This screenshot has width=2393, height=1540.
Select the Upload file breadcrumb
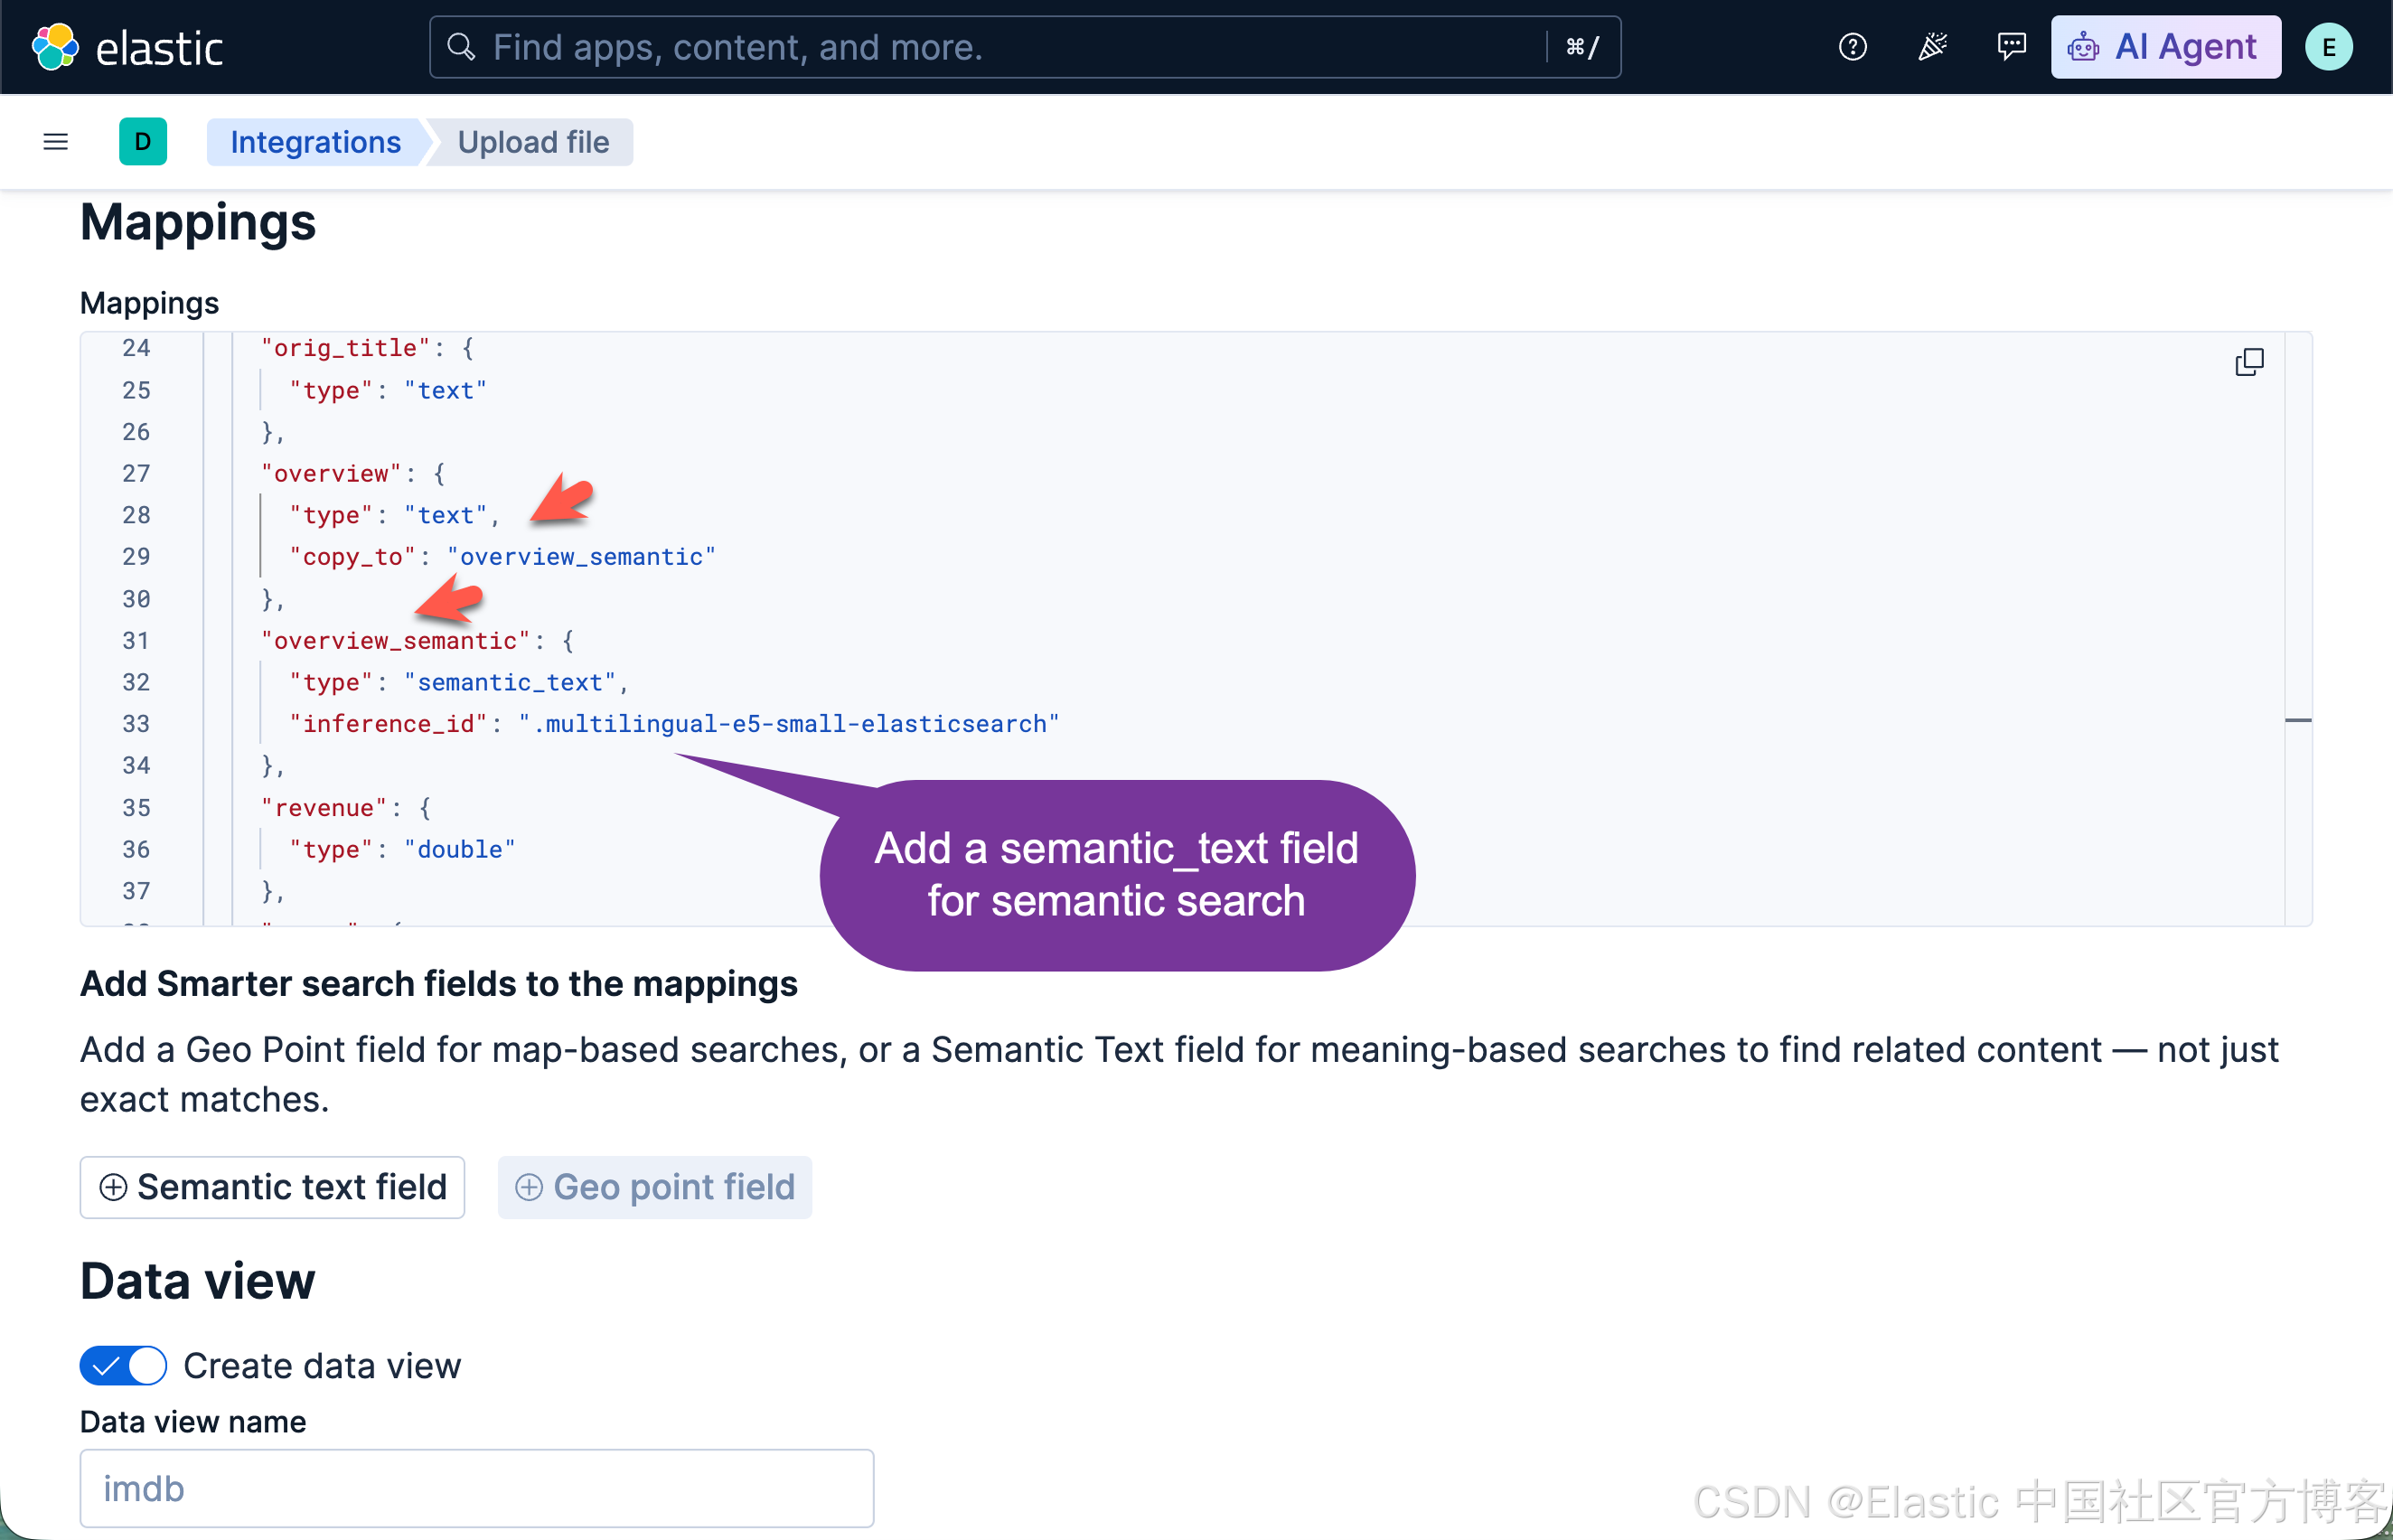[x=533, y=142]
